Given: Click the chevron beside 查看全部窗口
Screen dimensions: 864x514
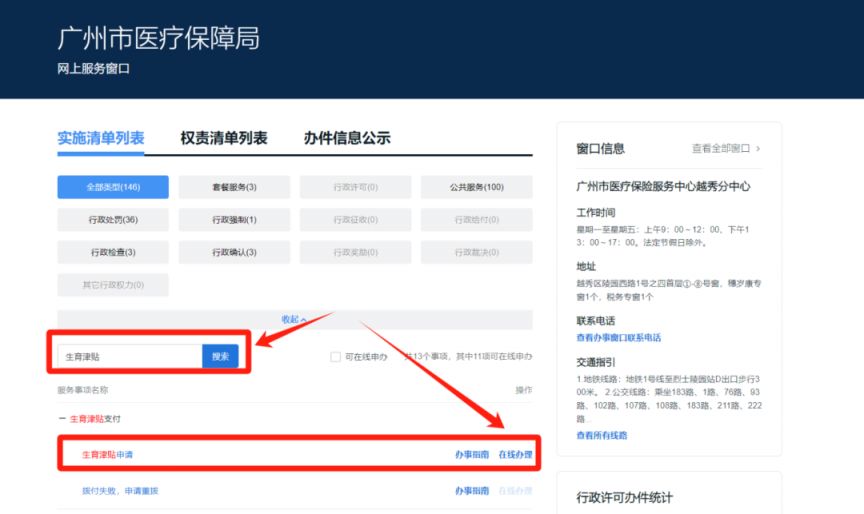Looking at the screenshot, I should [758, 149].
